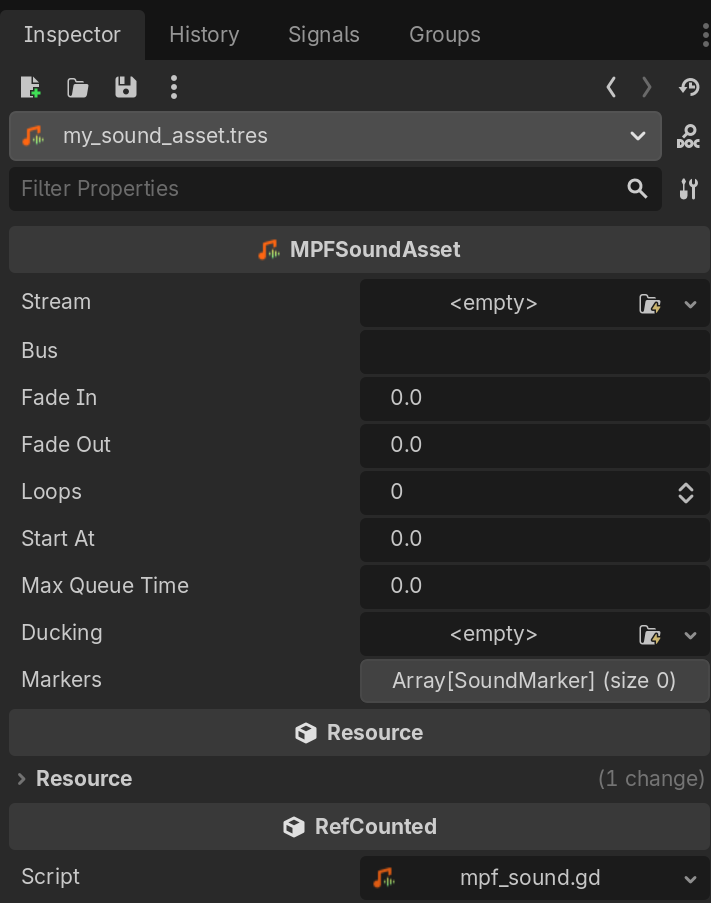Open documentation for this resource

coord(688,137)
